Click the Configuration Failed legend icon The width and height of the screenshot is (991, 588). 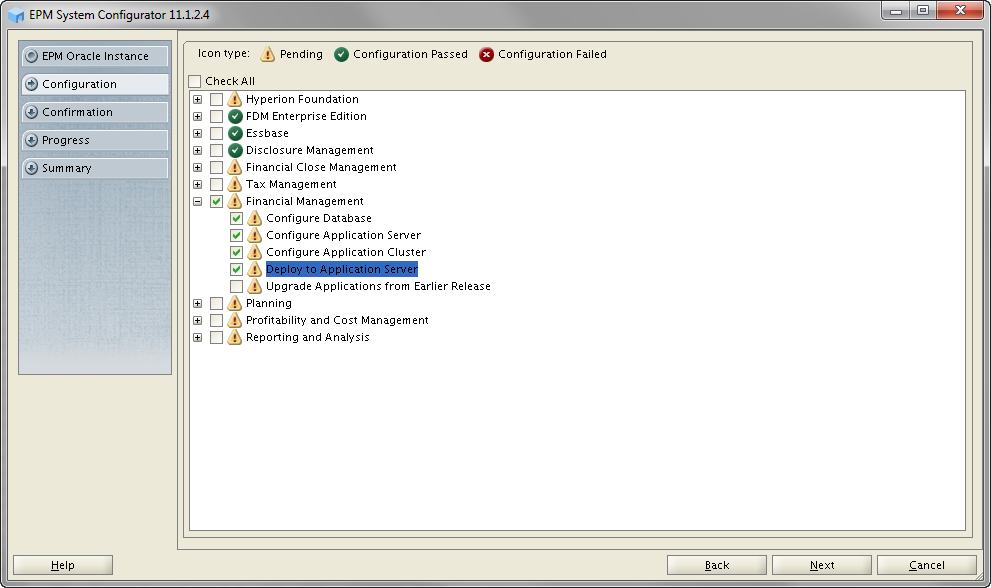coord(486,55)
